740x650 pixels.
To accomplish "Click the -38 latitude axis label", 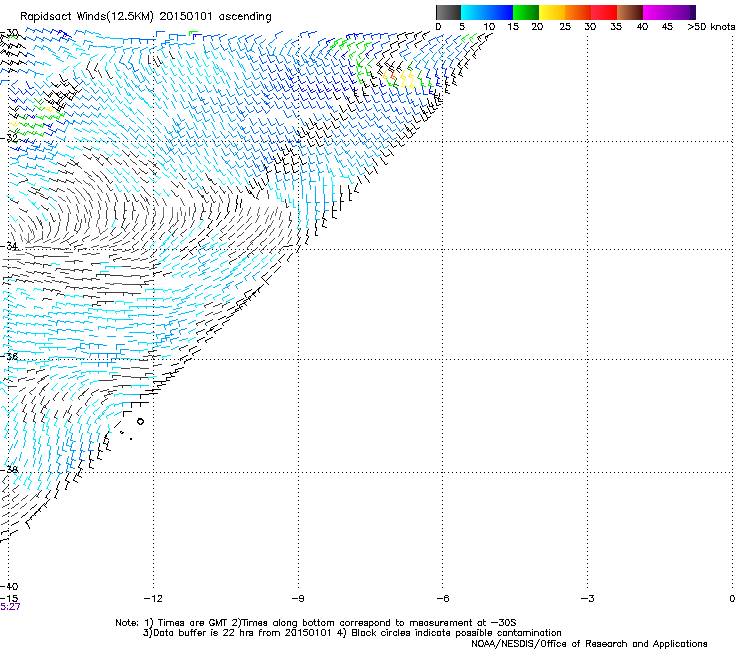I will pos(9,470).
